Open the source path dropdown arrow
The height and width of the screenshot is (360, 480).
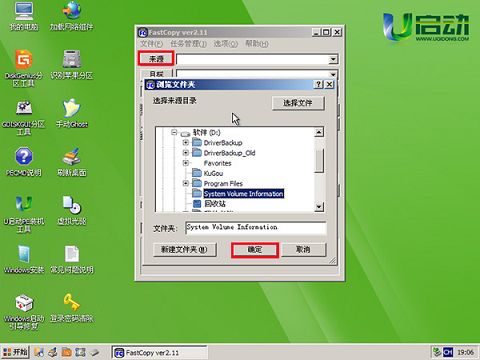click(333, 59)
